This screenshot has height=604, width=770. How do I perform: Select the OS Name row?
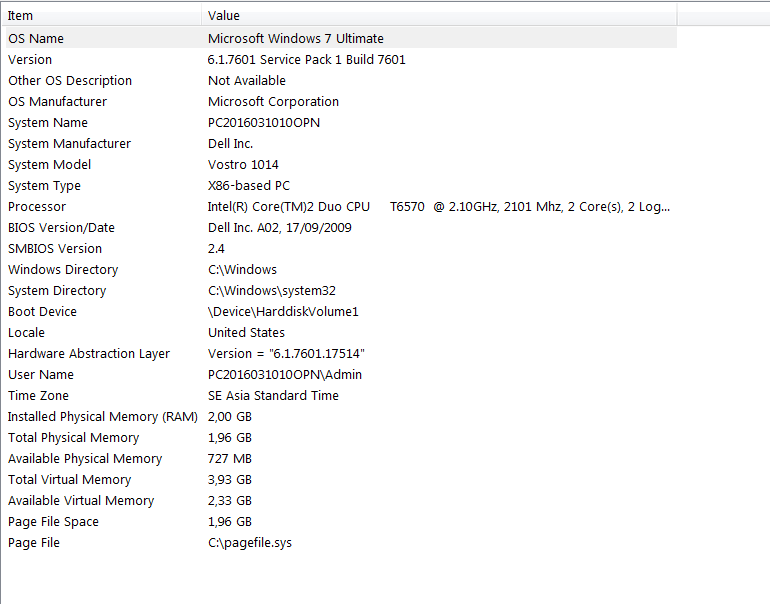tap(341, 38)
